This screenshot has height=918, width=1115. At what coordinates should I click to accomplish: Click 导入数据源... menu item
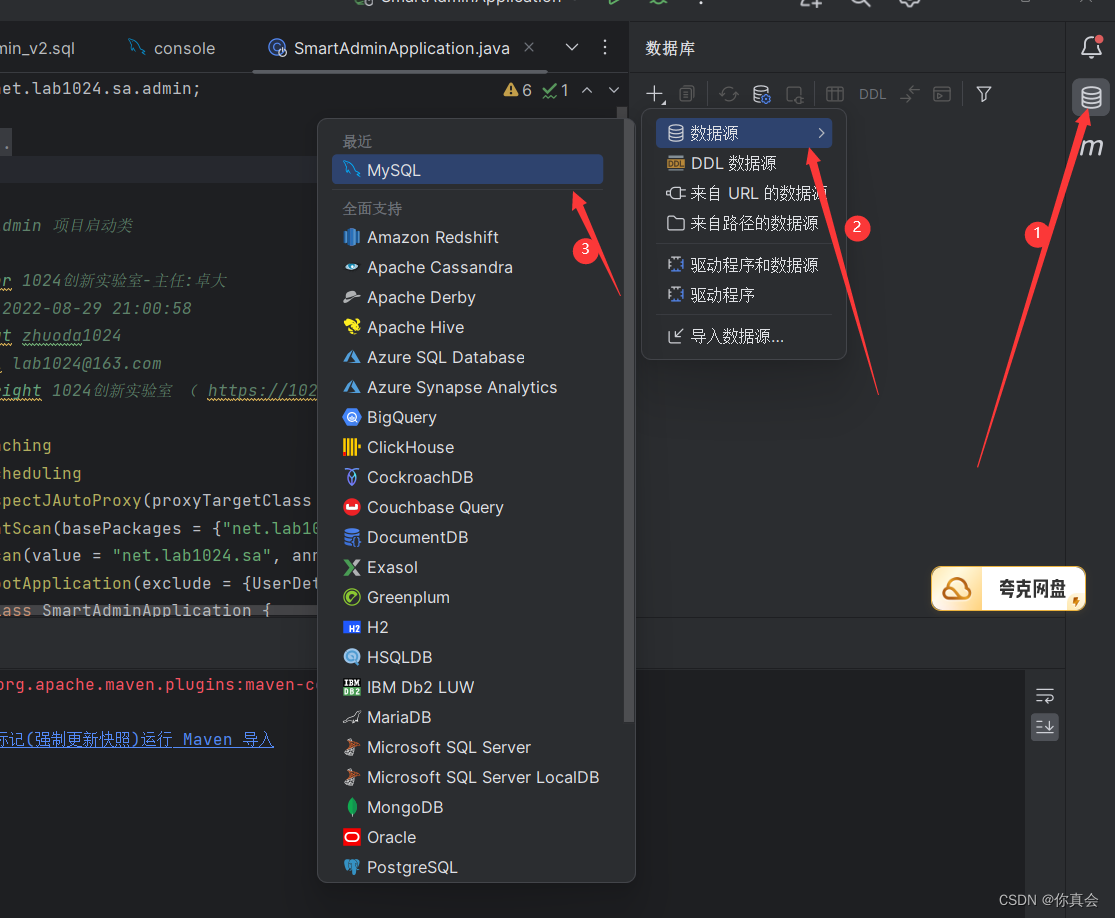point(744,336)
